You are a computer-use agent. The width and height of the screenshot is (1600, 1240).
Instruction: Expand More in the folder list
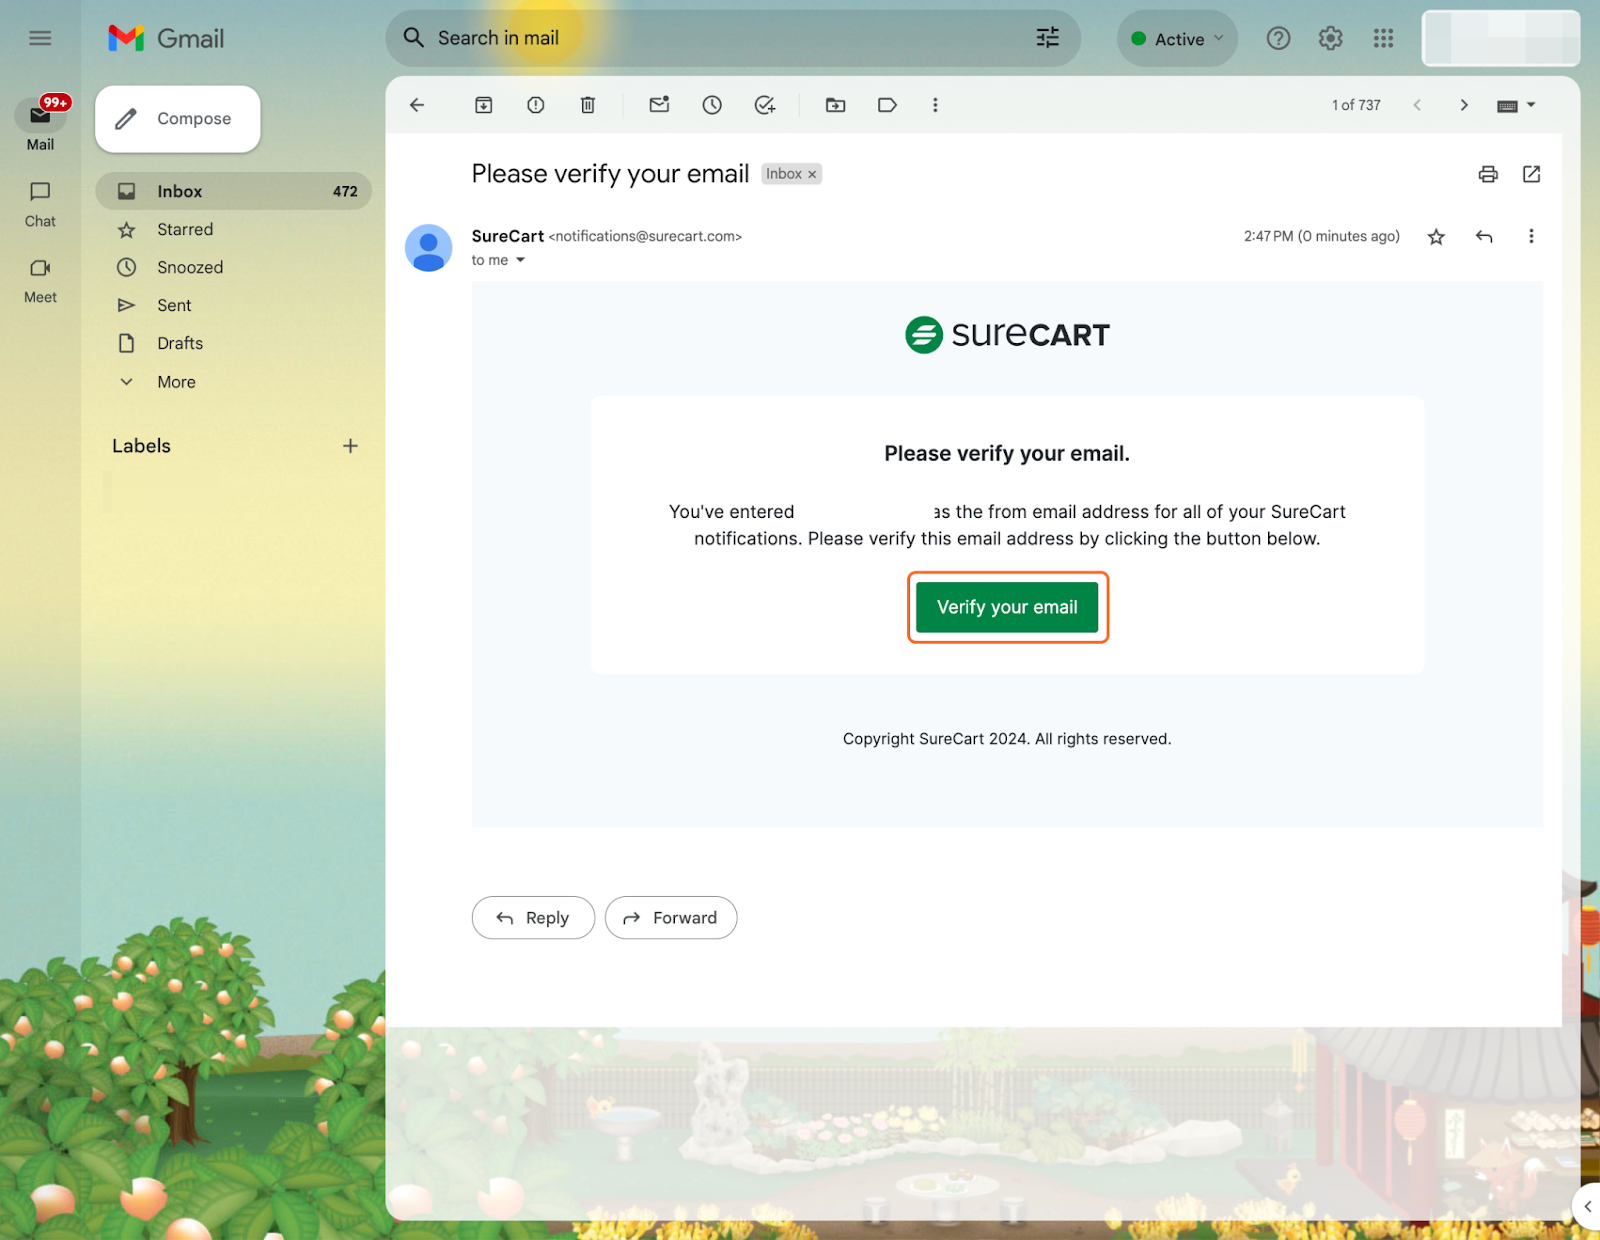pyautogui.click(x=176, y=382)
